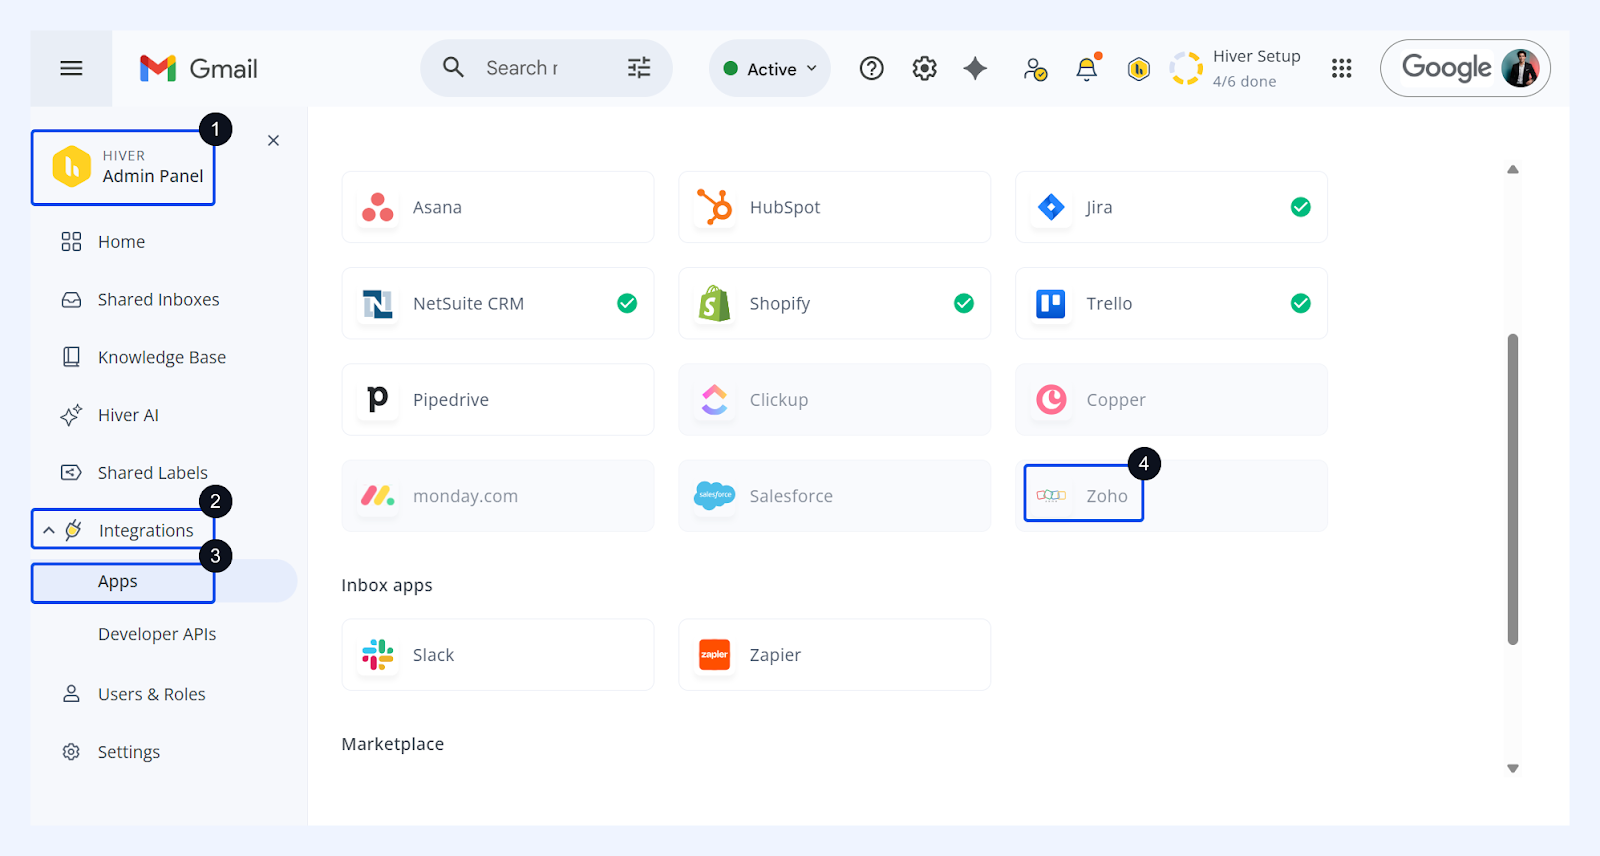The width and height of the screenshot is (1600, 856).
Task: Click the scrollbar up arrow
Action: coord(1513,170)
